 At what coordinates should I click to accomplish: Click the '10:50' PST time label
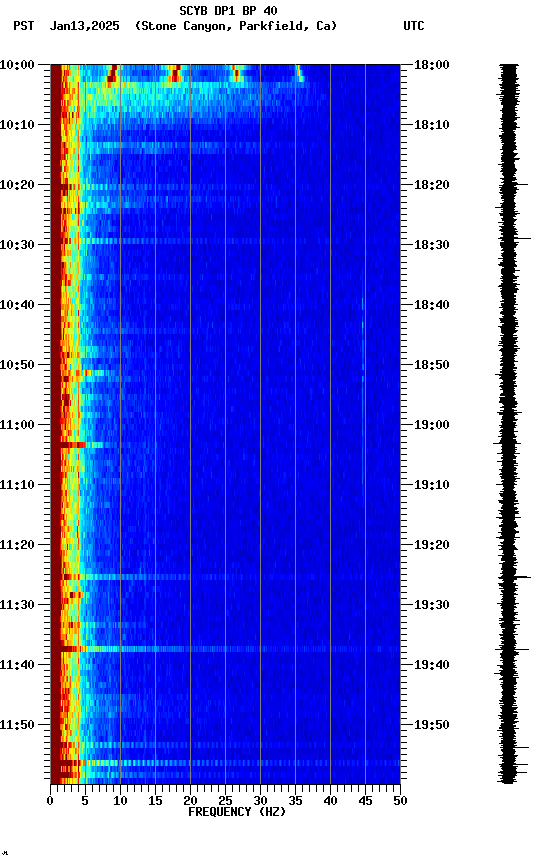(17, 365)
